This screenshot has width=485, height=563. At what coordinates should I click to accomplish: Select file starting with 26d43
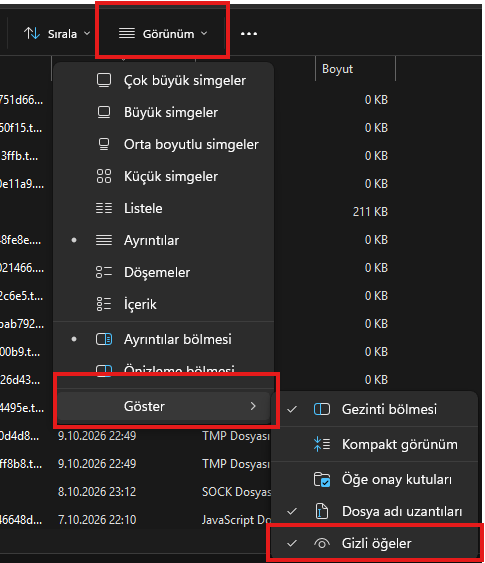point(20,380)
